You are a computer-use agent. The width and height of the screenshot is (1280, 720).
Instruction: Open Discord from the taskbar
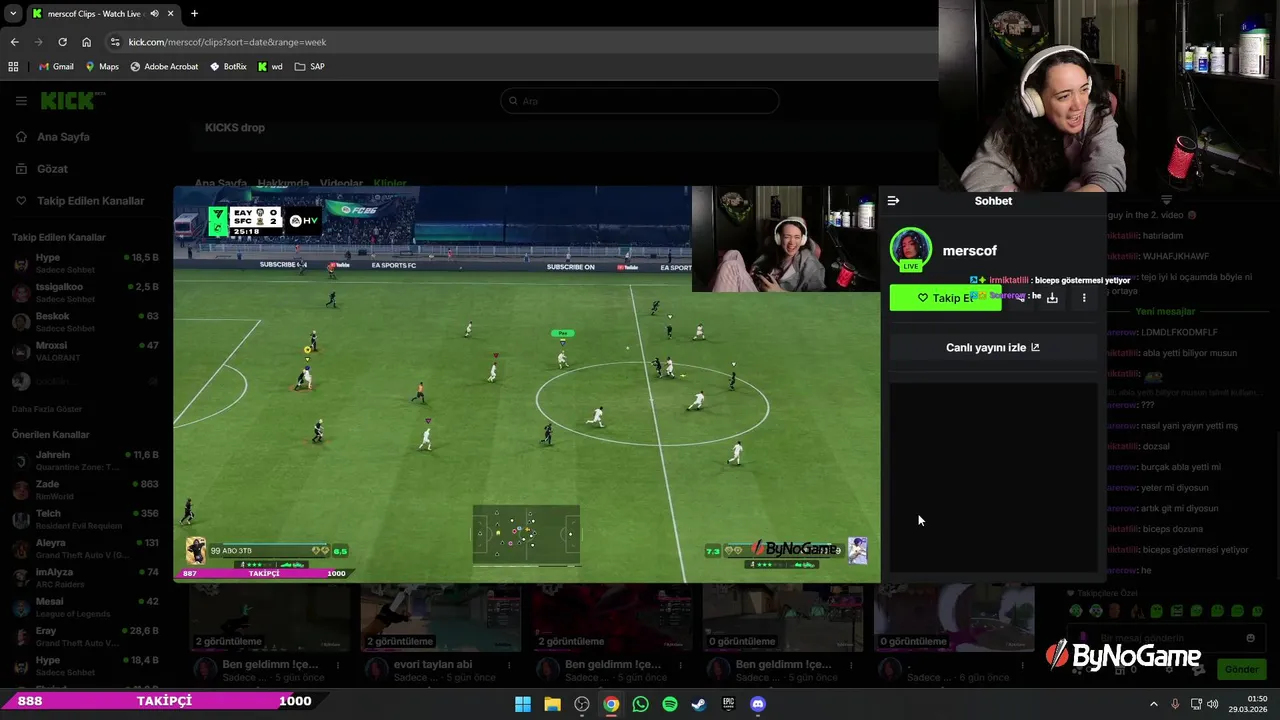[x=758, y=704]
